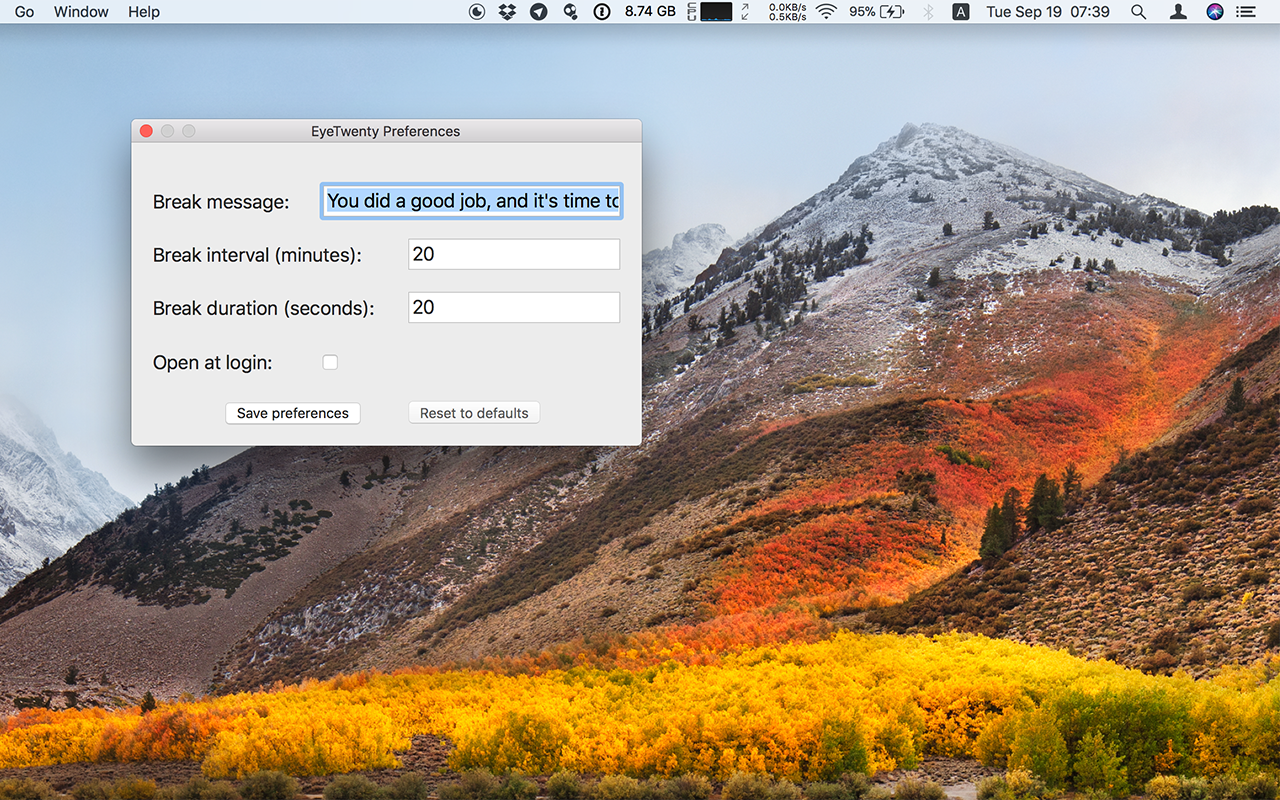Open Notification Center list icon
1280x800 pixels.
[x=1245, y=12]
